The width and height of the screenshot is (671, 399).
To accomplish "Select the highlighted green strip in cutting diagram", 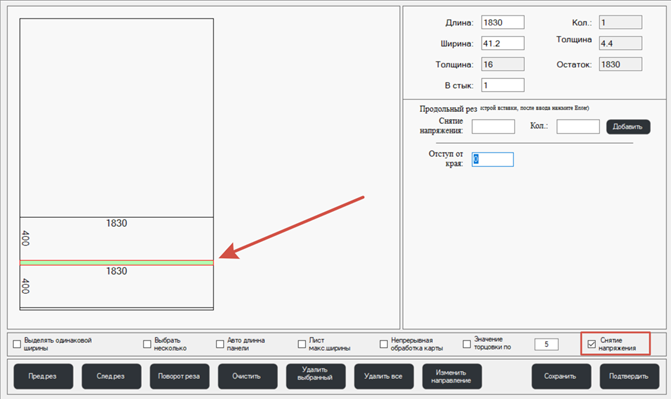I will coord(116,263).
